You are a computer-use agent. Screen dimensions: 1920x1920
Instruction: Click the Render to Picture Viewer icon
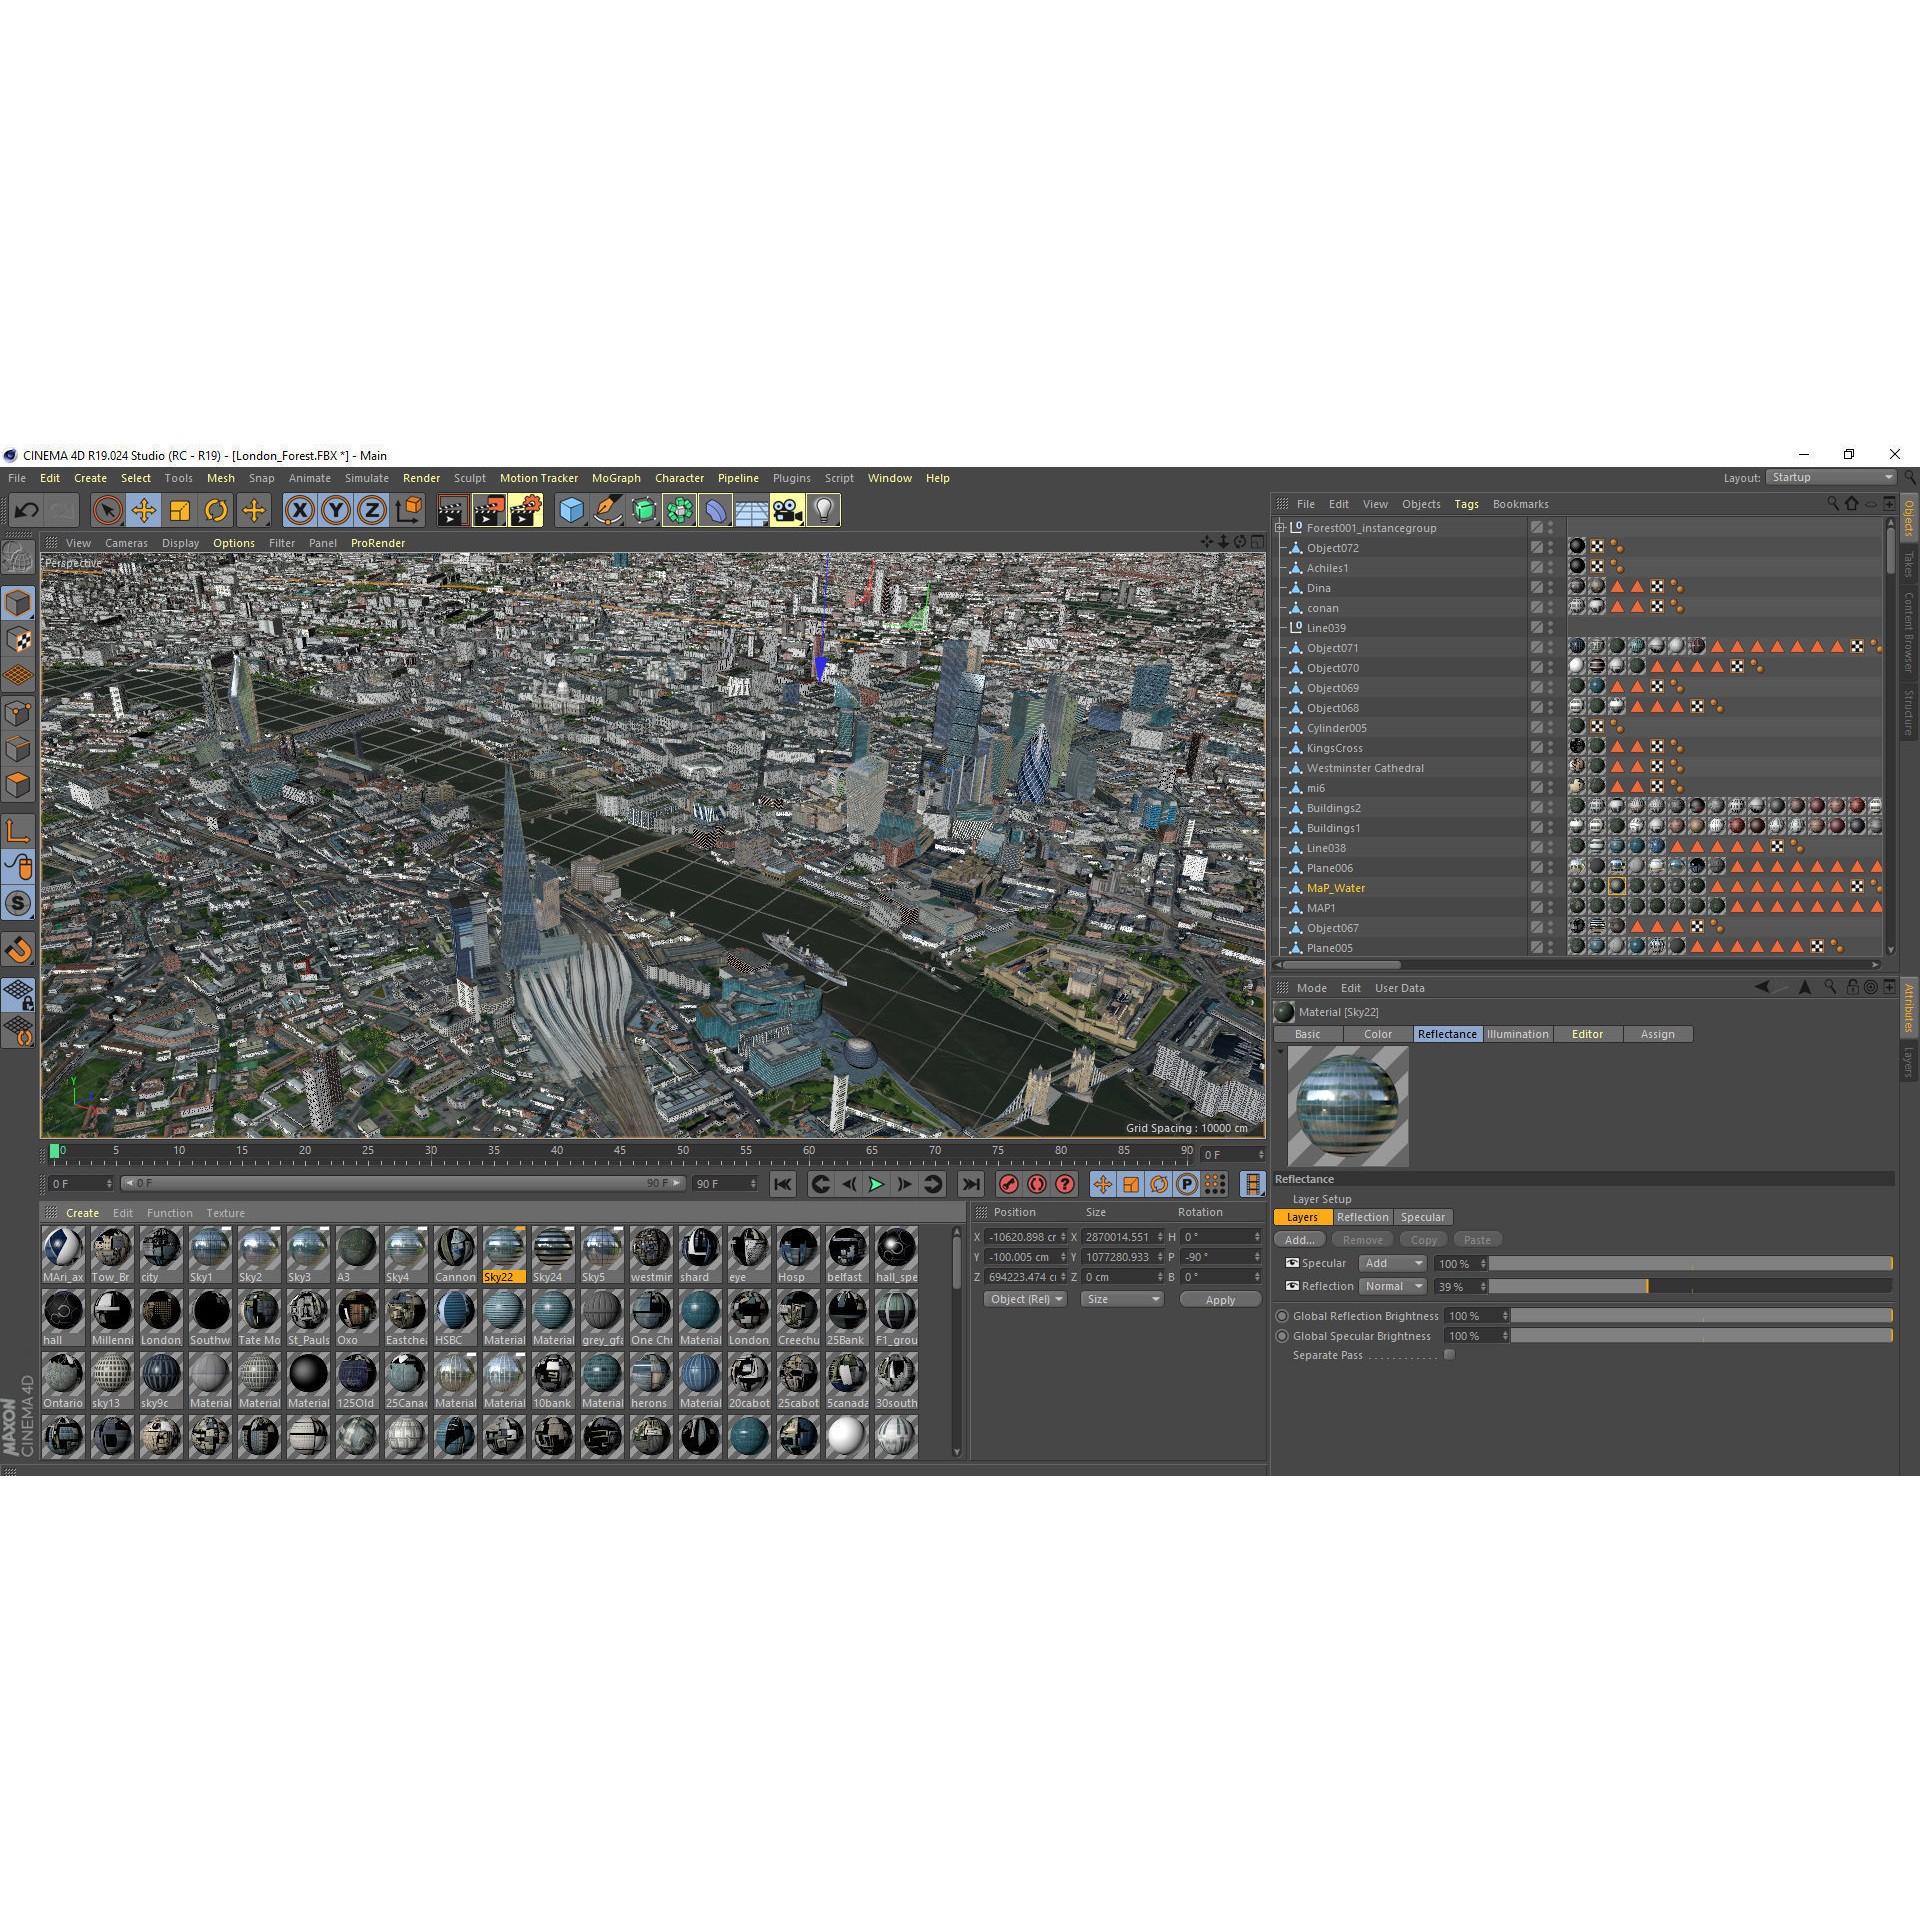point(489,510)
